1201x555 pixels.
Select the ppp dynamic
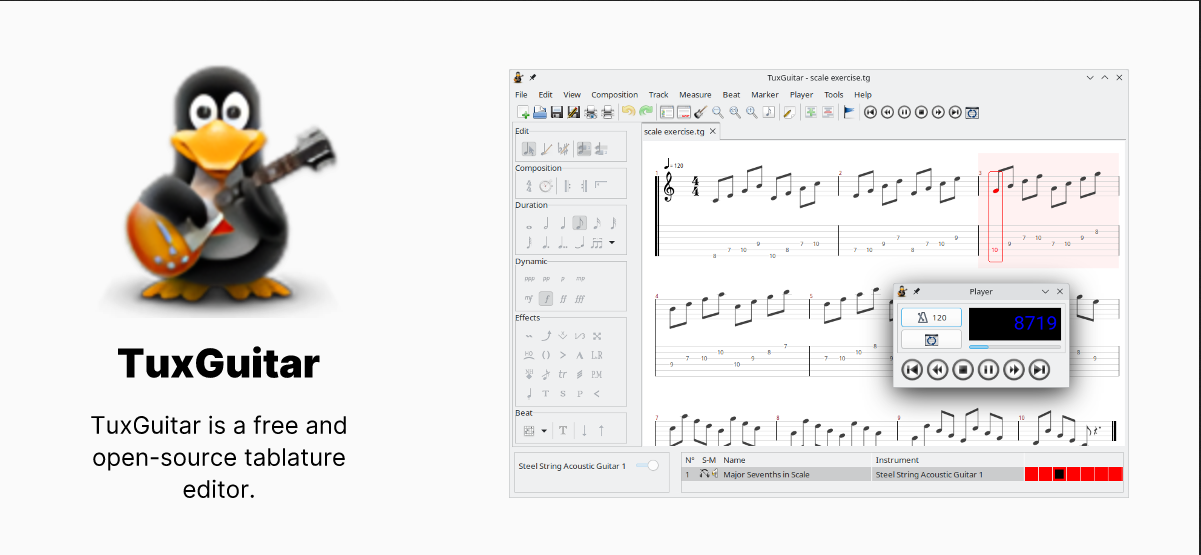point(529,278)
